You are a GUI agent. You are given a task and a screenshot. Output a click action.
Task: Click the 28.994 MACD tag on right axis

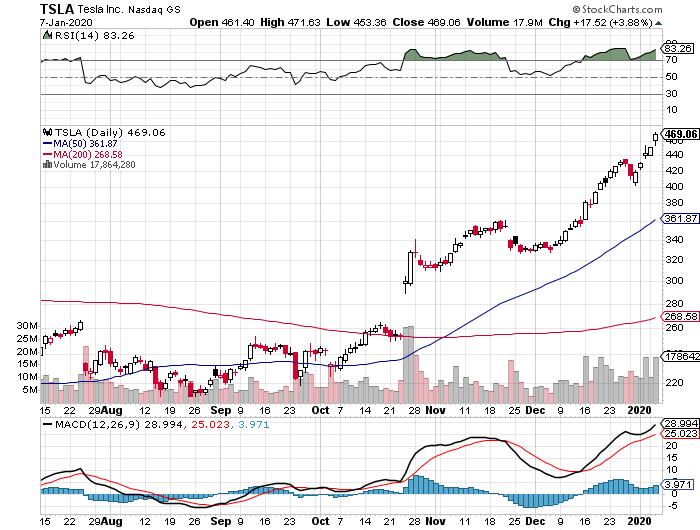(x=680, y=424)
